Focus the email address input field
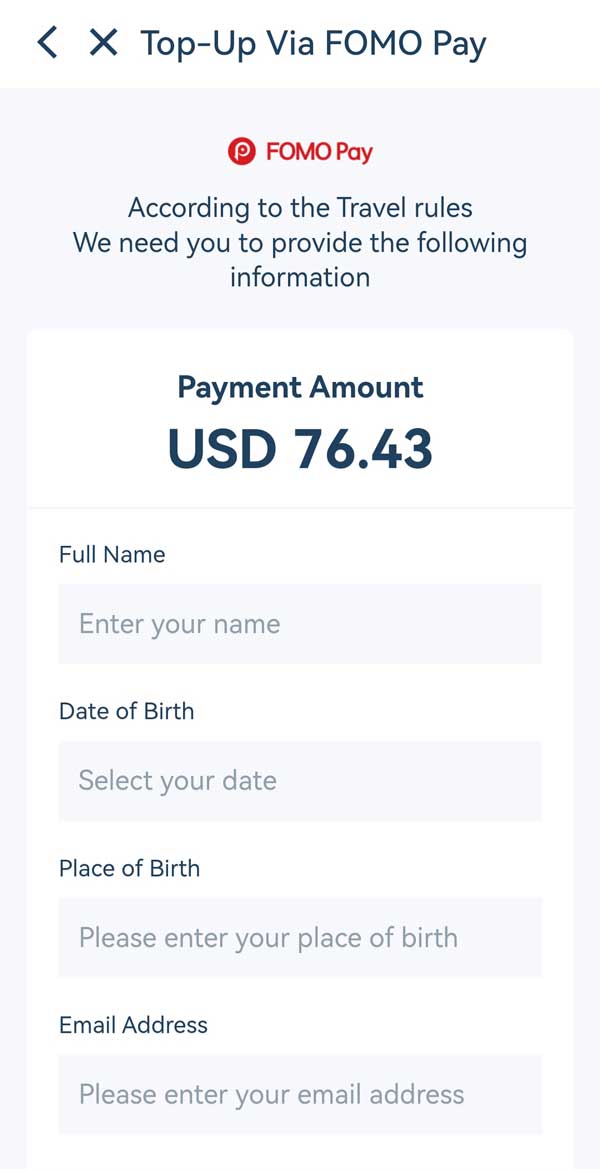Screen dimensions: 600x1170 pyautogui.click(x=300, y=1094)
